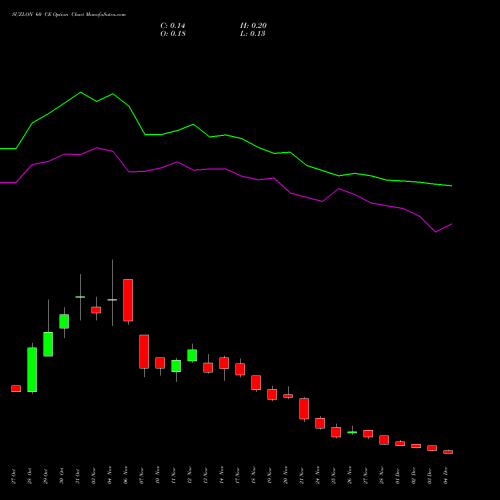Select the low value L: 0.13

click(253, 34)
